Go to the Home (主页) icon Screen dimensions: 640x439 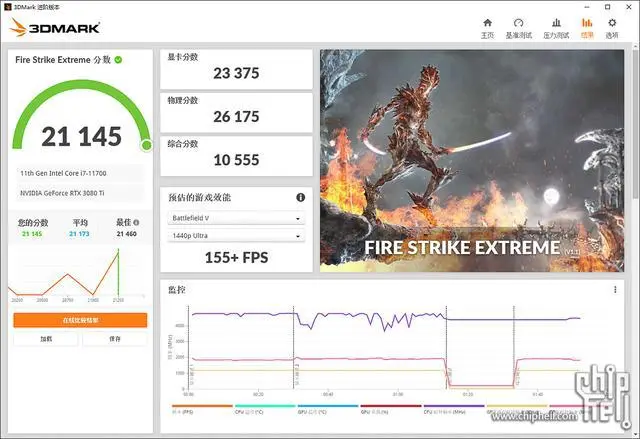[487, 28]
